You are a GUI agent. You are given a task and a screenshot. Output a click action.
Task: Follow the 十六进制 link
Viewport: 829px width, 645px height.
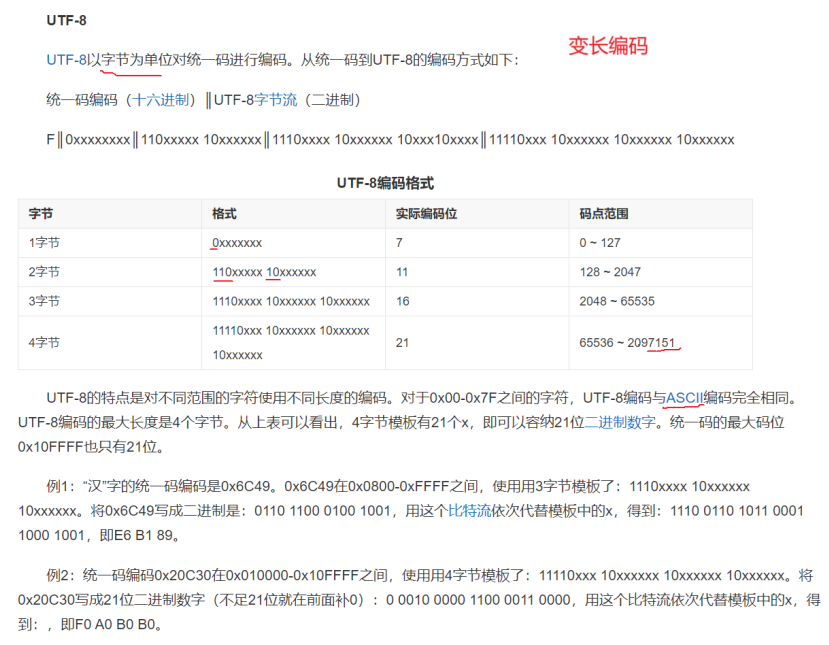161,100
